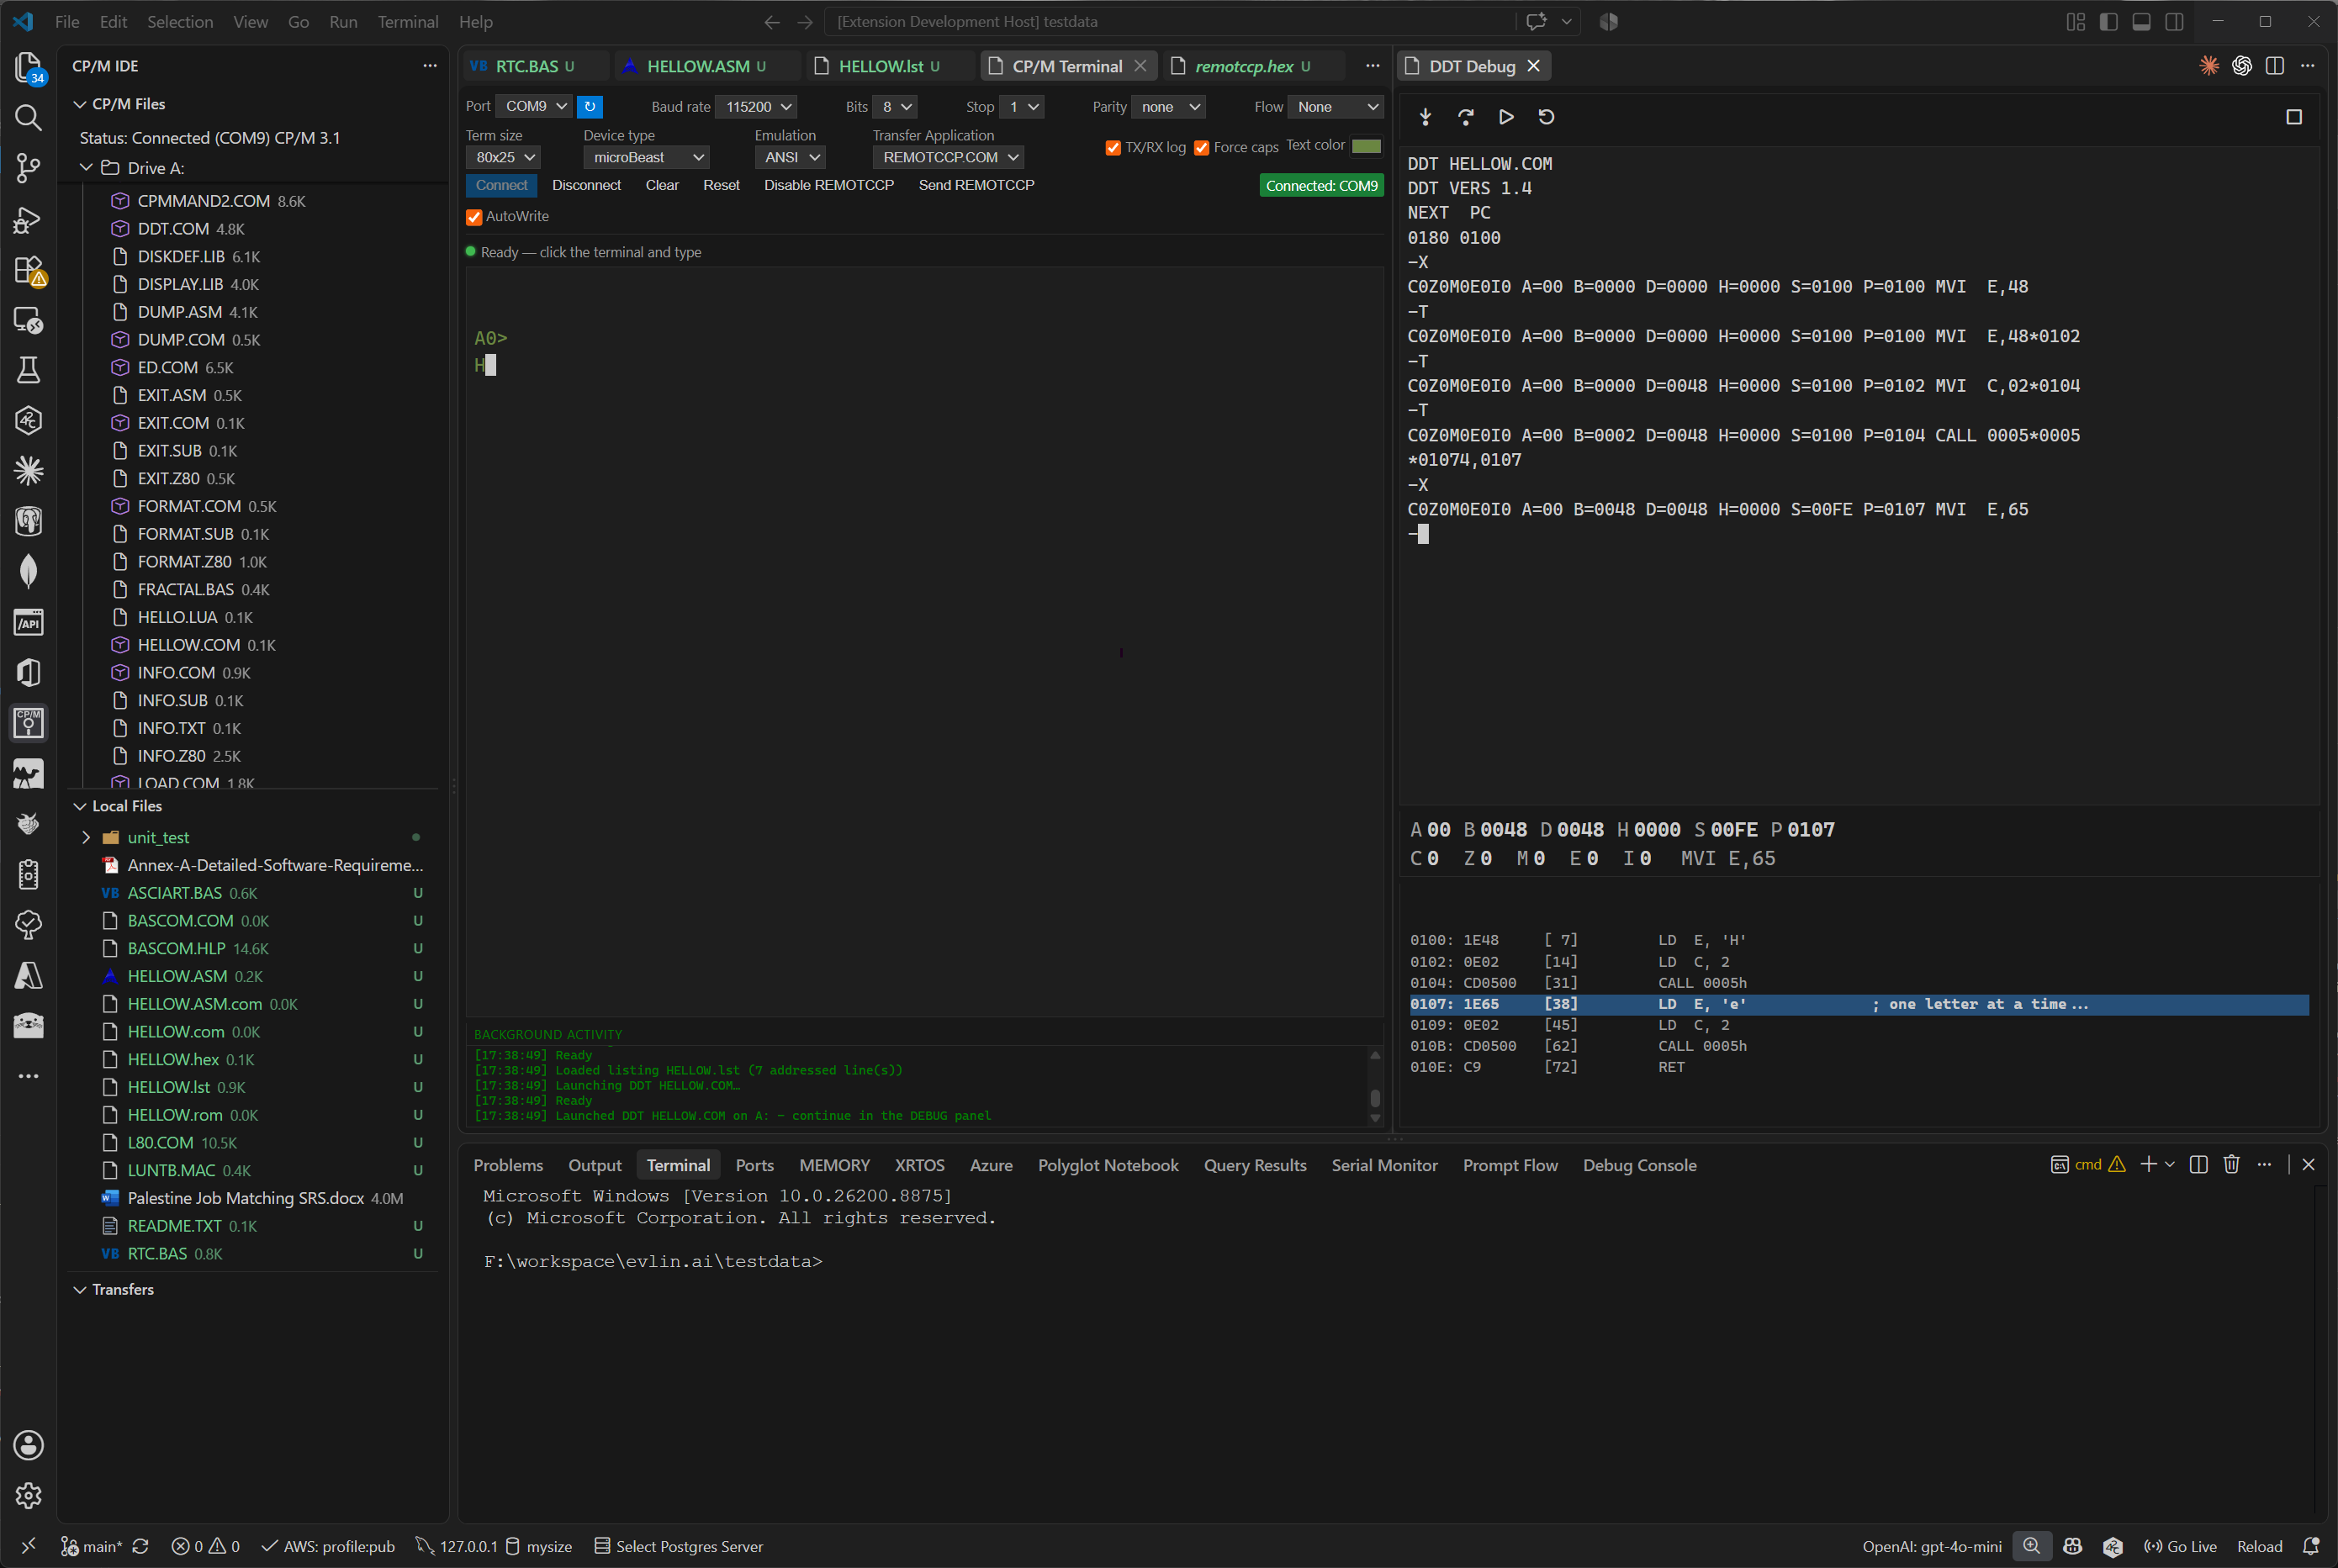The width and height of the screenshot is (2338, 1568).
Task: Open the Selection menu
Action: tap(180, 22)
